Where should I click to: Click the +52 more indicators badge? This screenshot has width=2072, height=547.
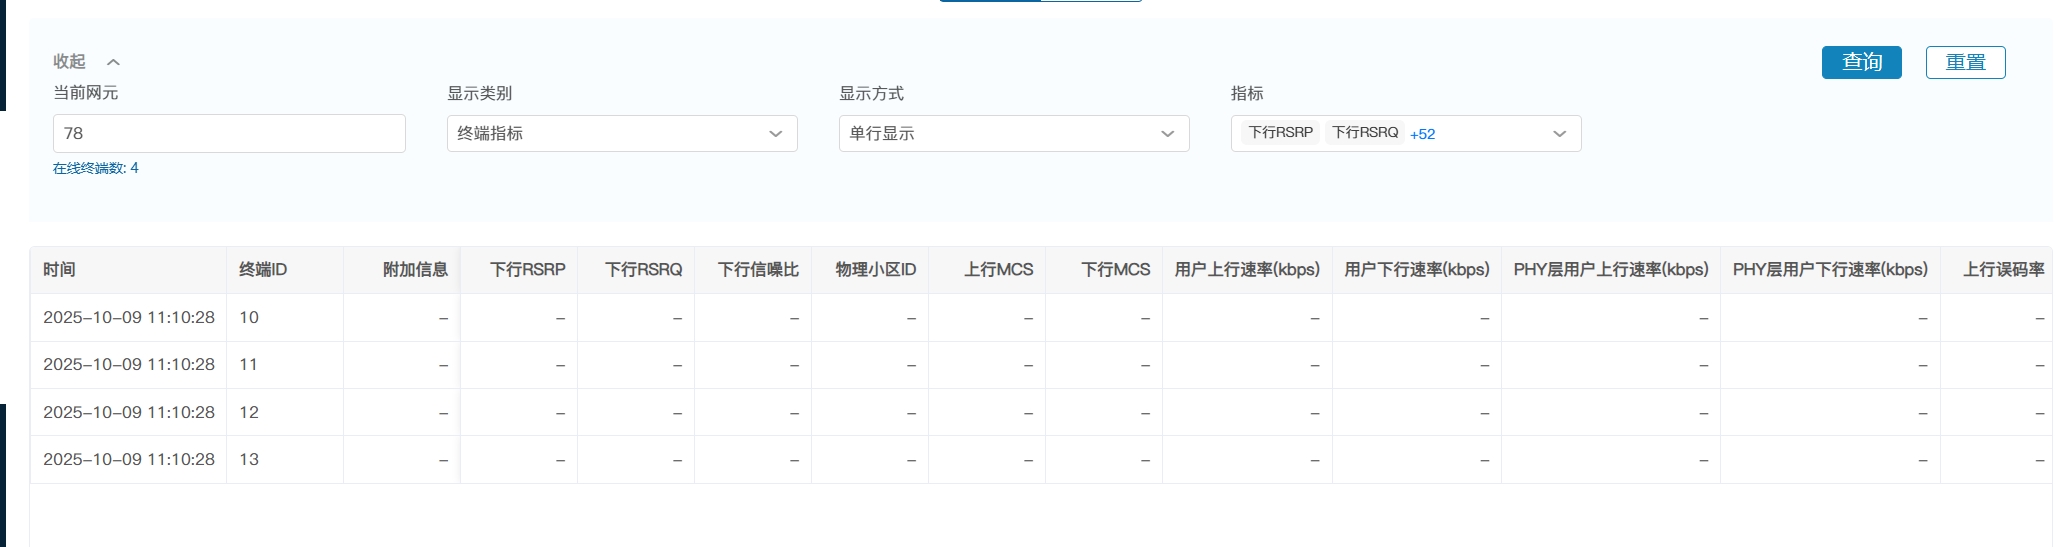coord(1422,134)
